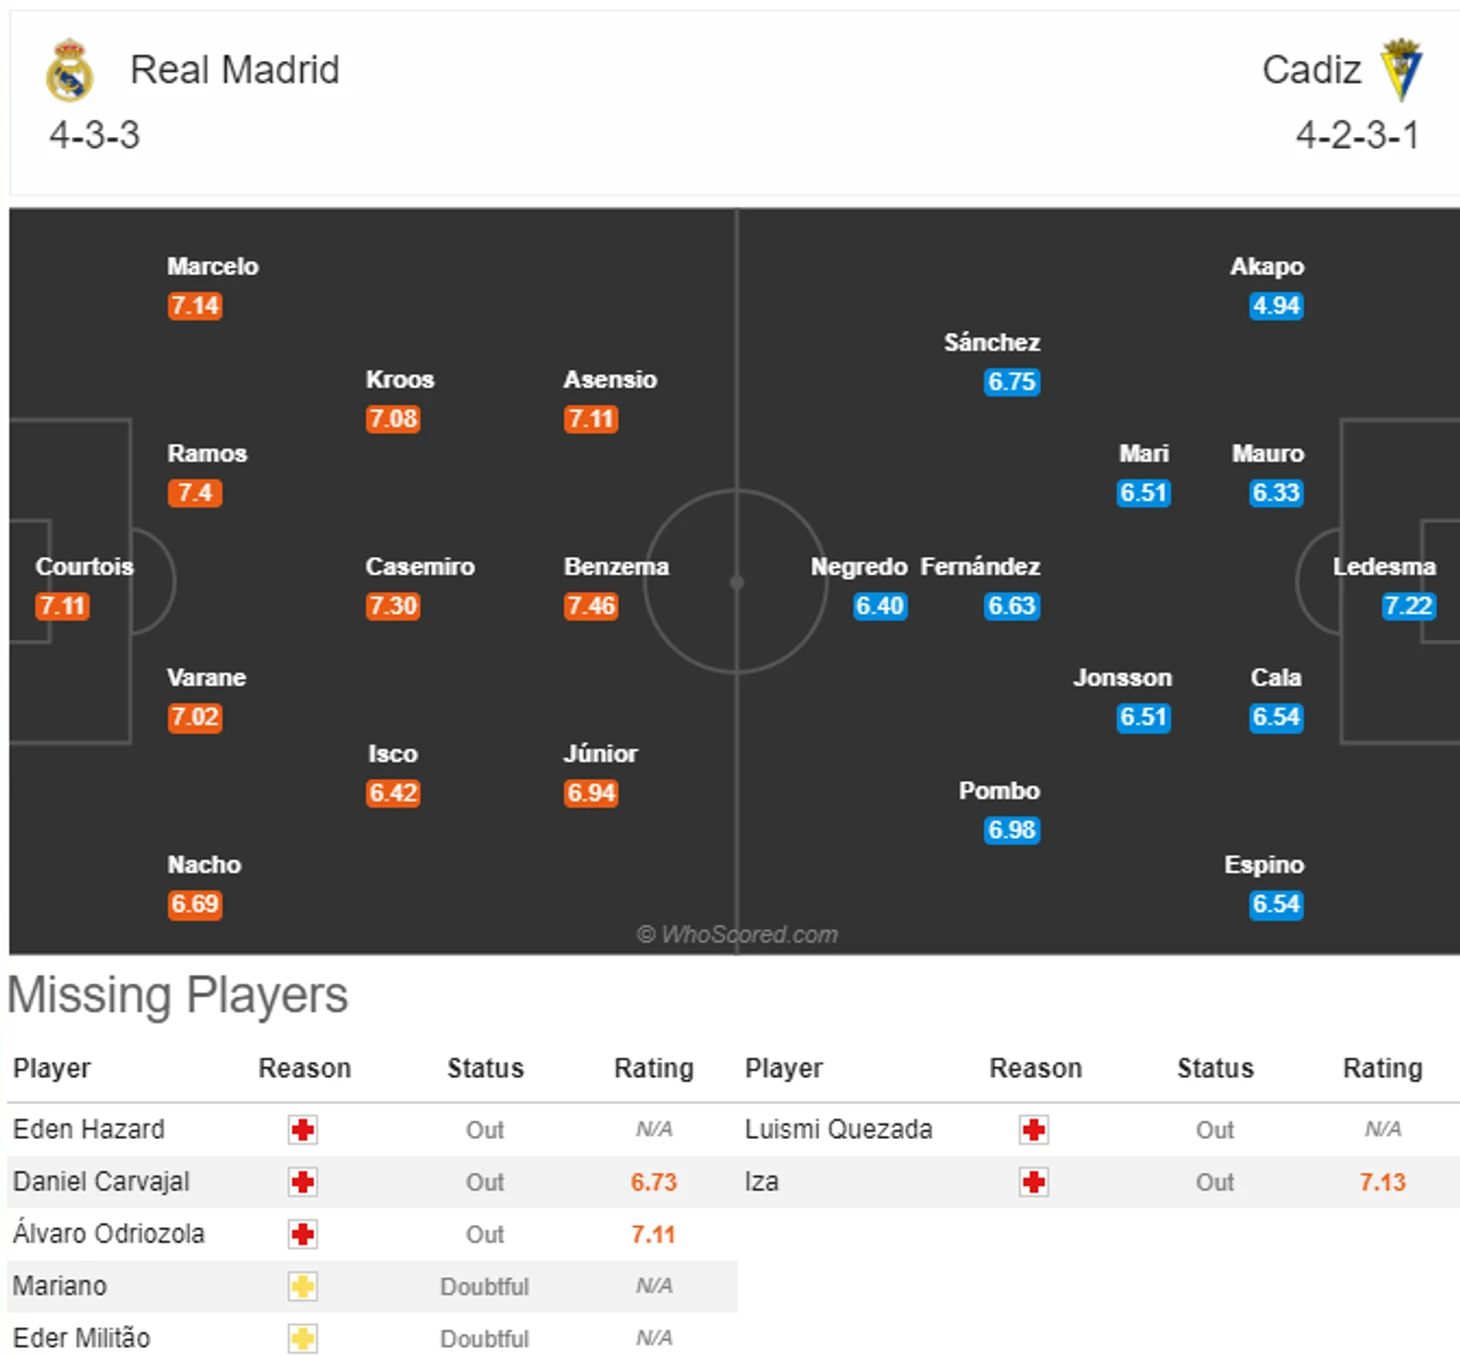Screen dimensions: 1460x1356
Task: Click Akapo's 4.94 rating badge
Action: tap(1276, 306)
